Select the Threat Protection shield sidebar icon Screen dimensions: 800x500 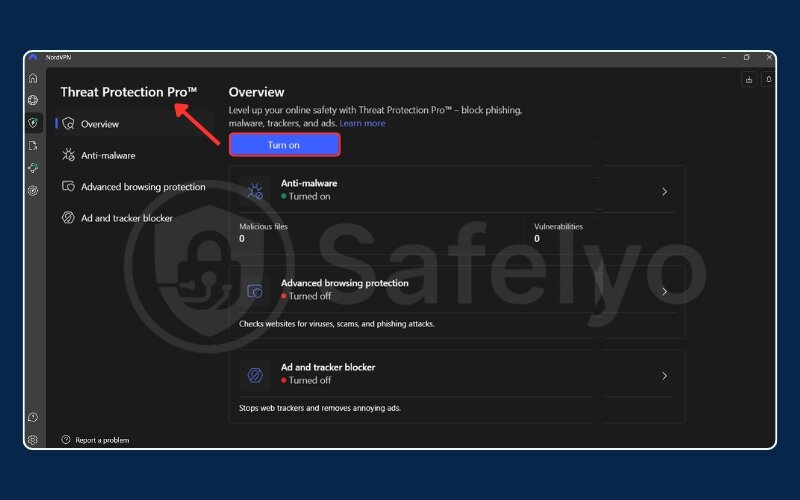pyautogui.click(x=33, y=122)
